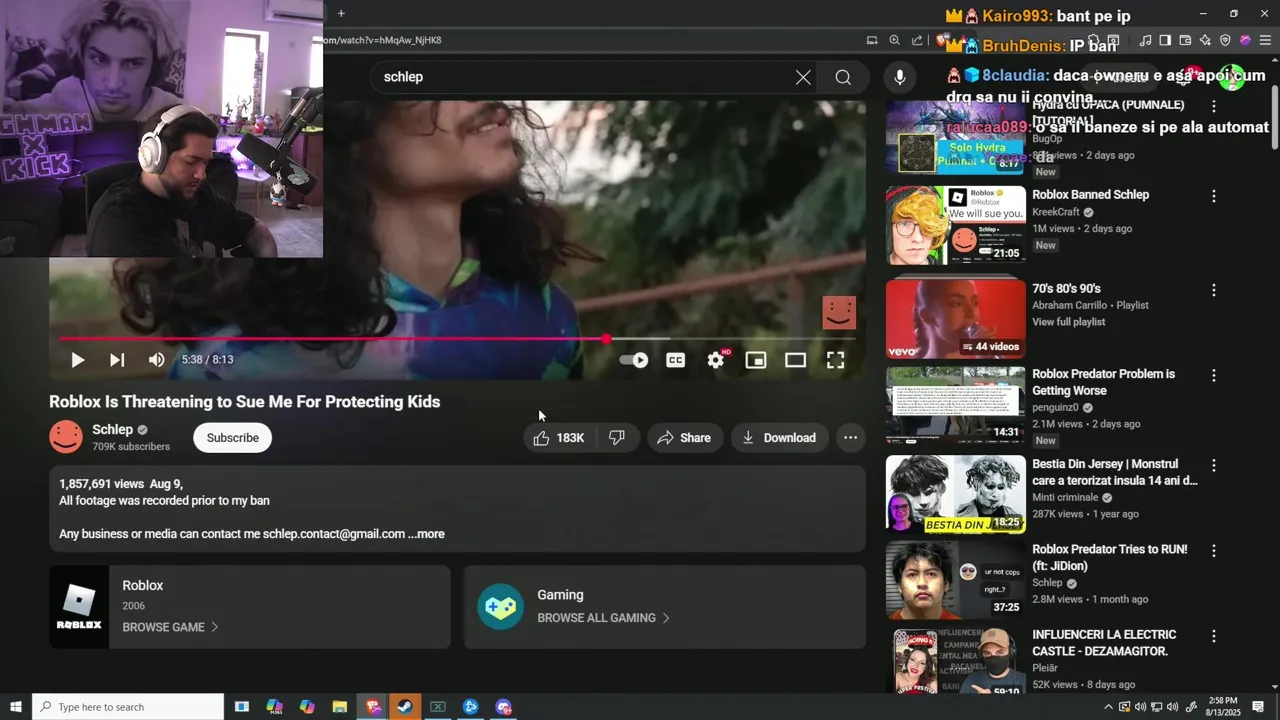The height and width of the screenshot is (720, 1280).
Task: Open notification center icon
Action: [x=1258, y=707]
